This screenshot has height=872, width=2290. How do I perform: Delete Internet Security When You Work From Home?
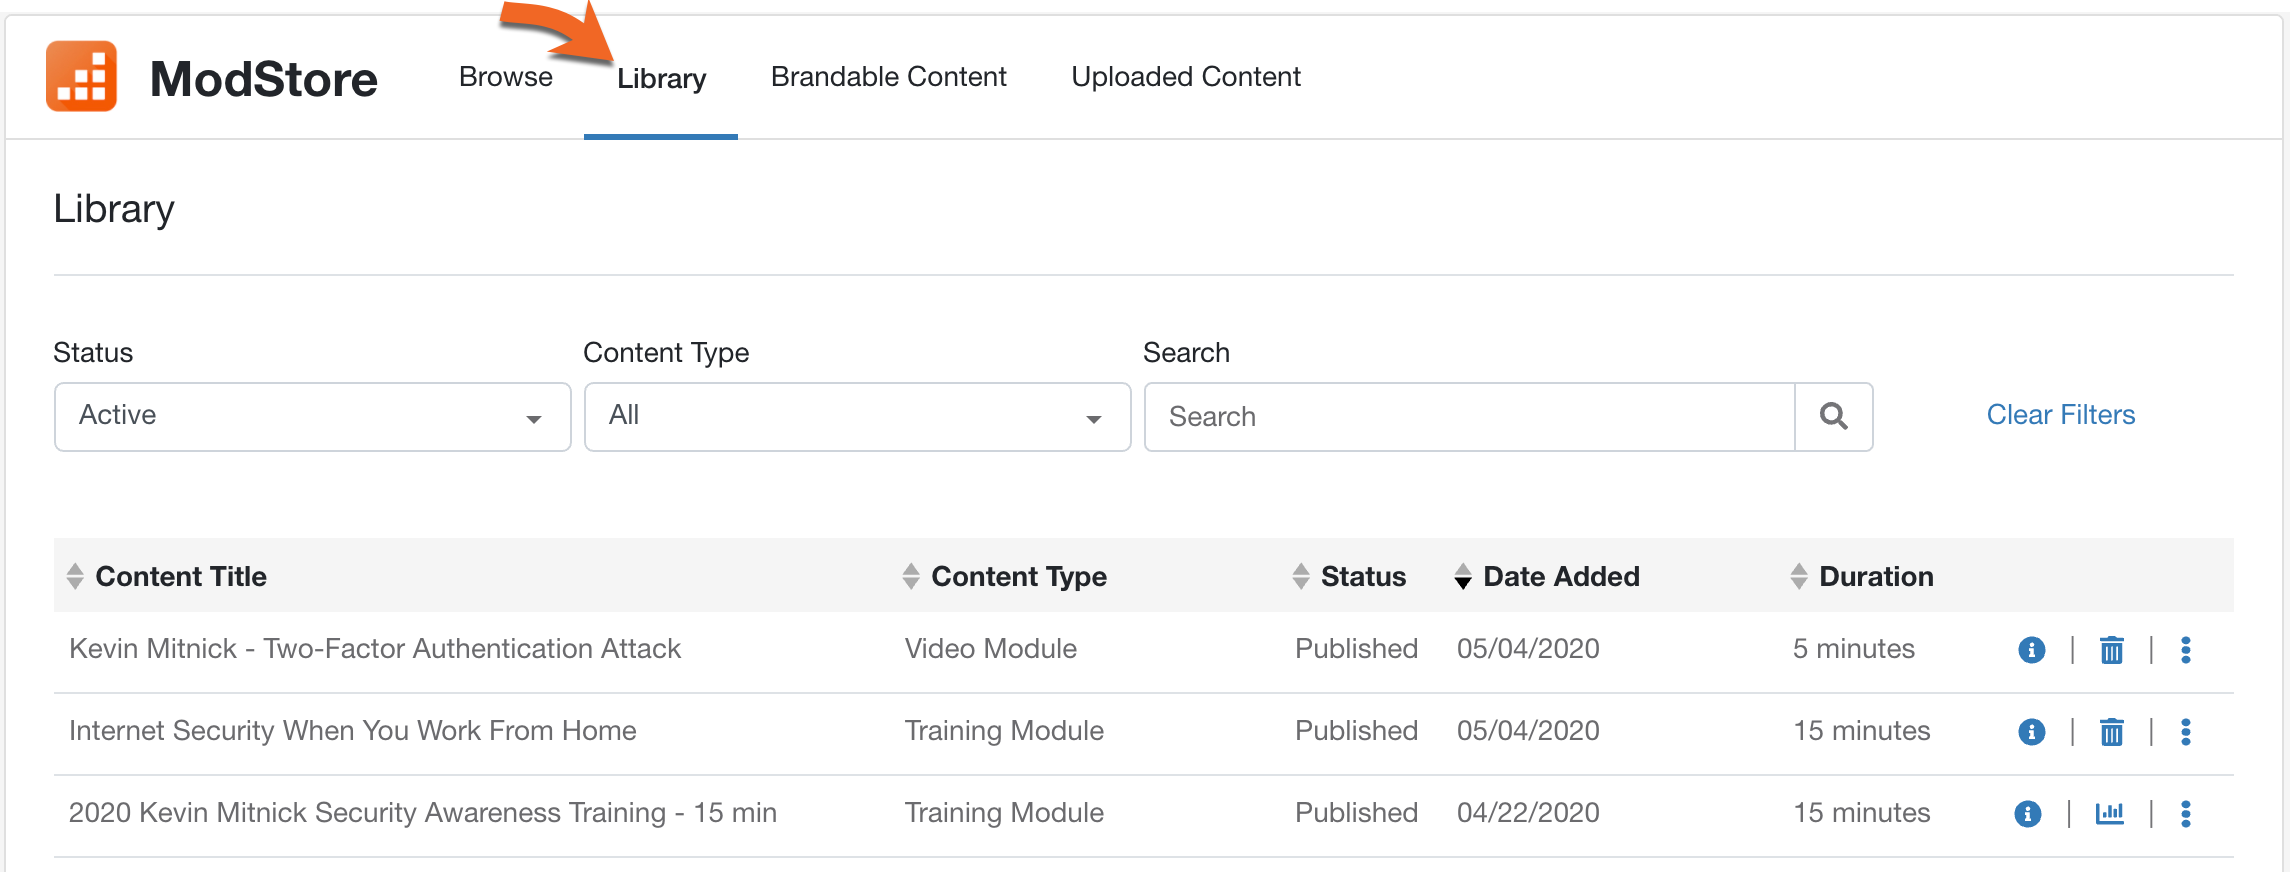point(2111,732)
